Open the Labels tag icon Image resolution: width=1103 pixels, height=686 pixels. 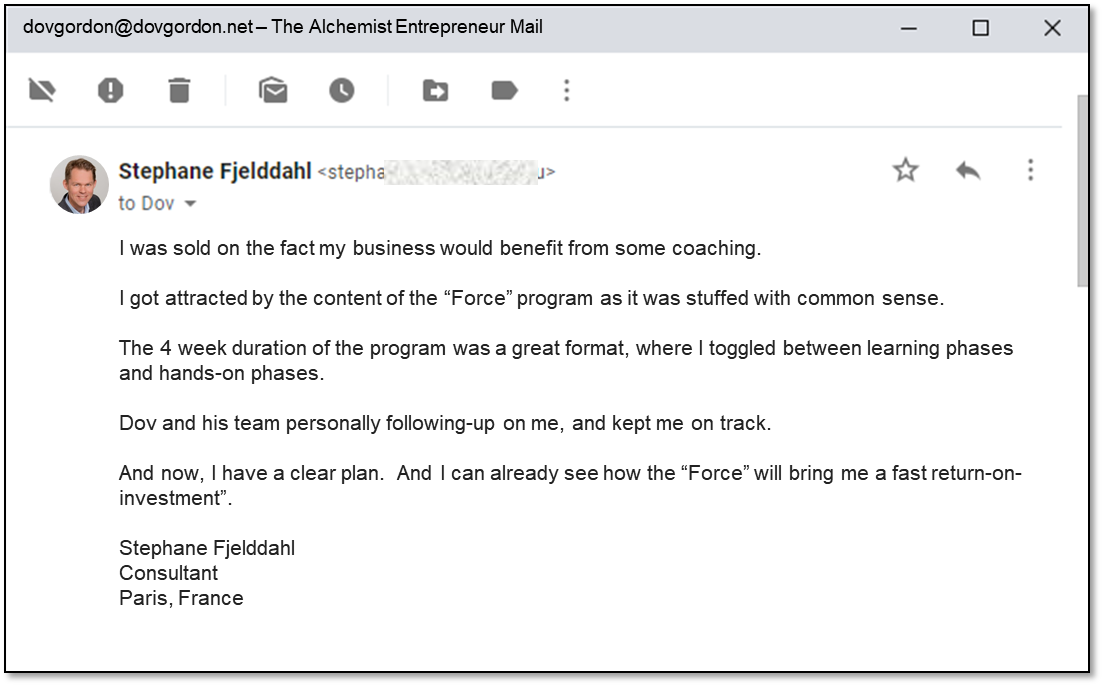(x=504, y=91)
